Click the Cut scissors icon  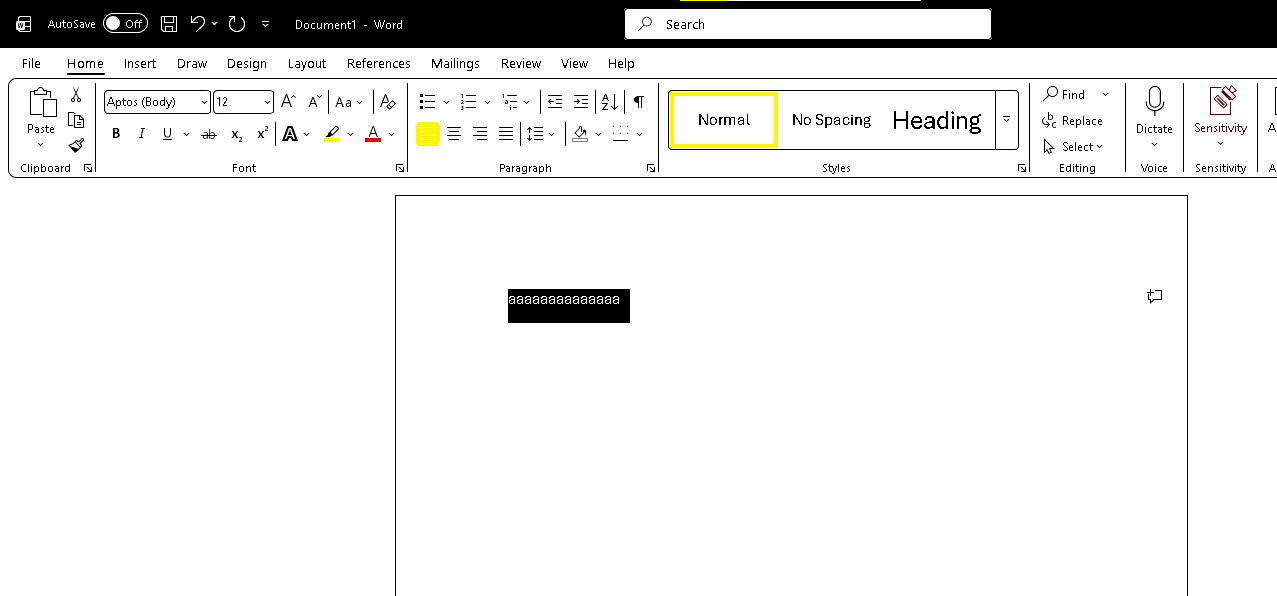coord(76,95)
